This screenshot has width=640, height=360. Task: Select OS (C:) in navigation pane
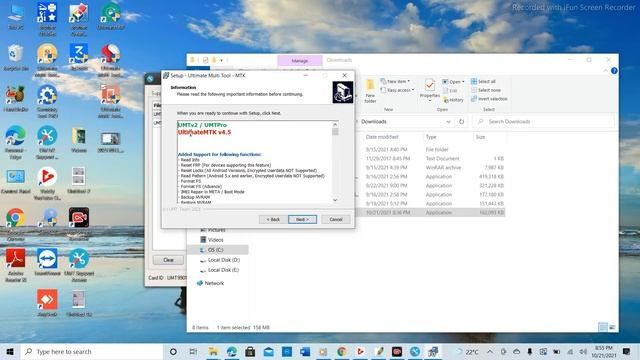tap(217, 250)
